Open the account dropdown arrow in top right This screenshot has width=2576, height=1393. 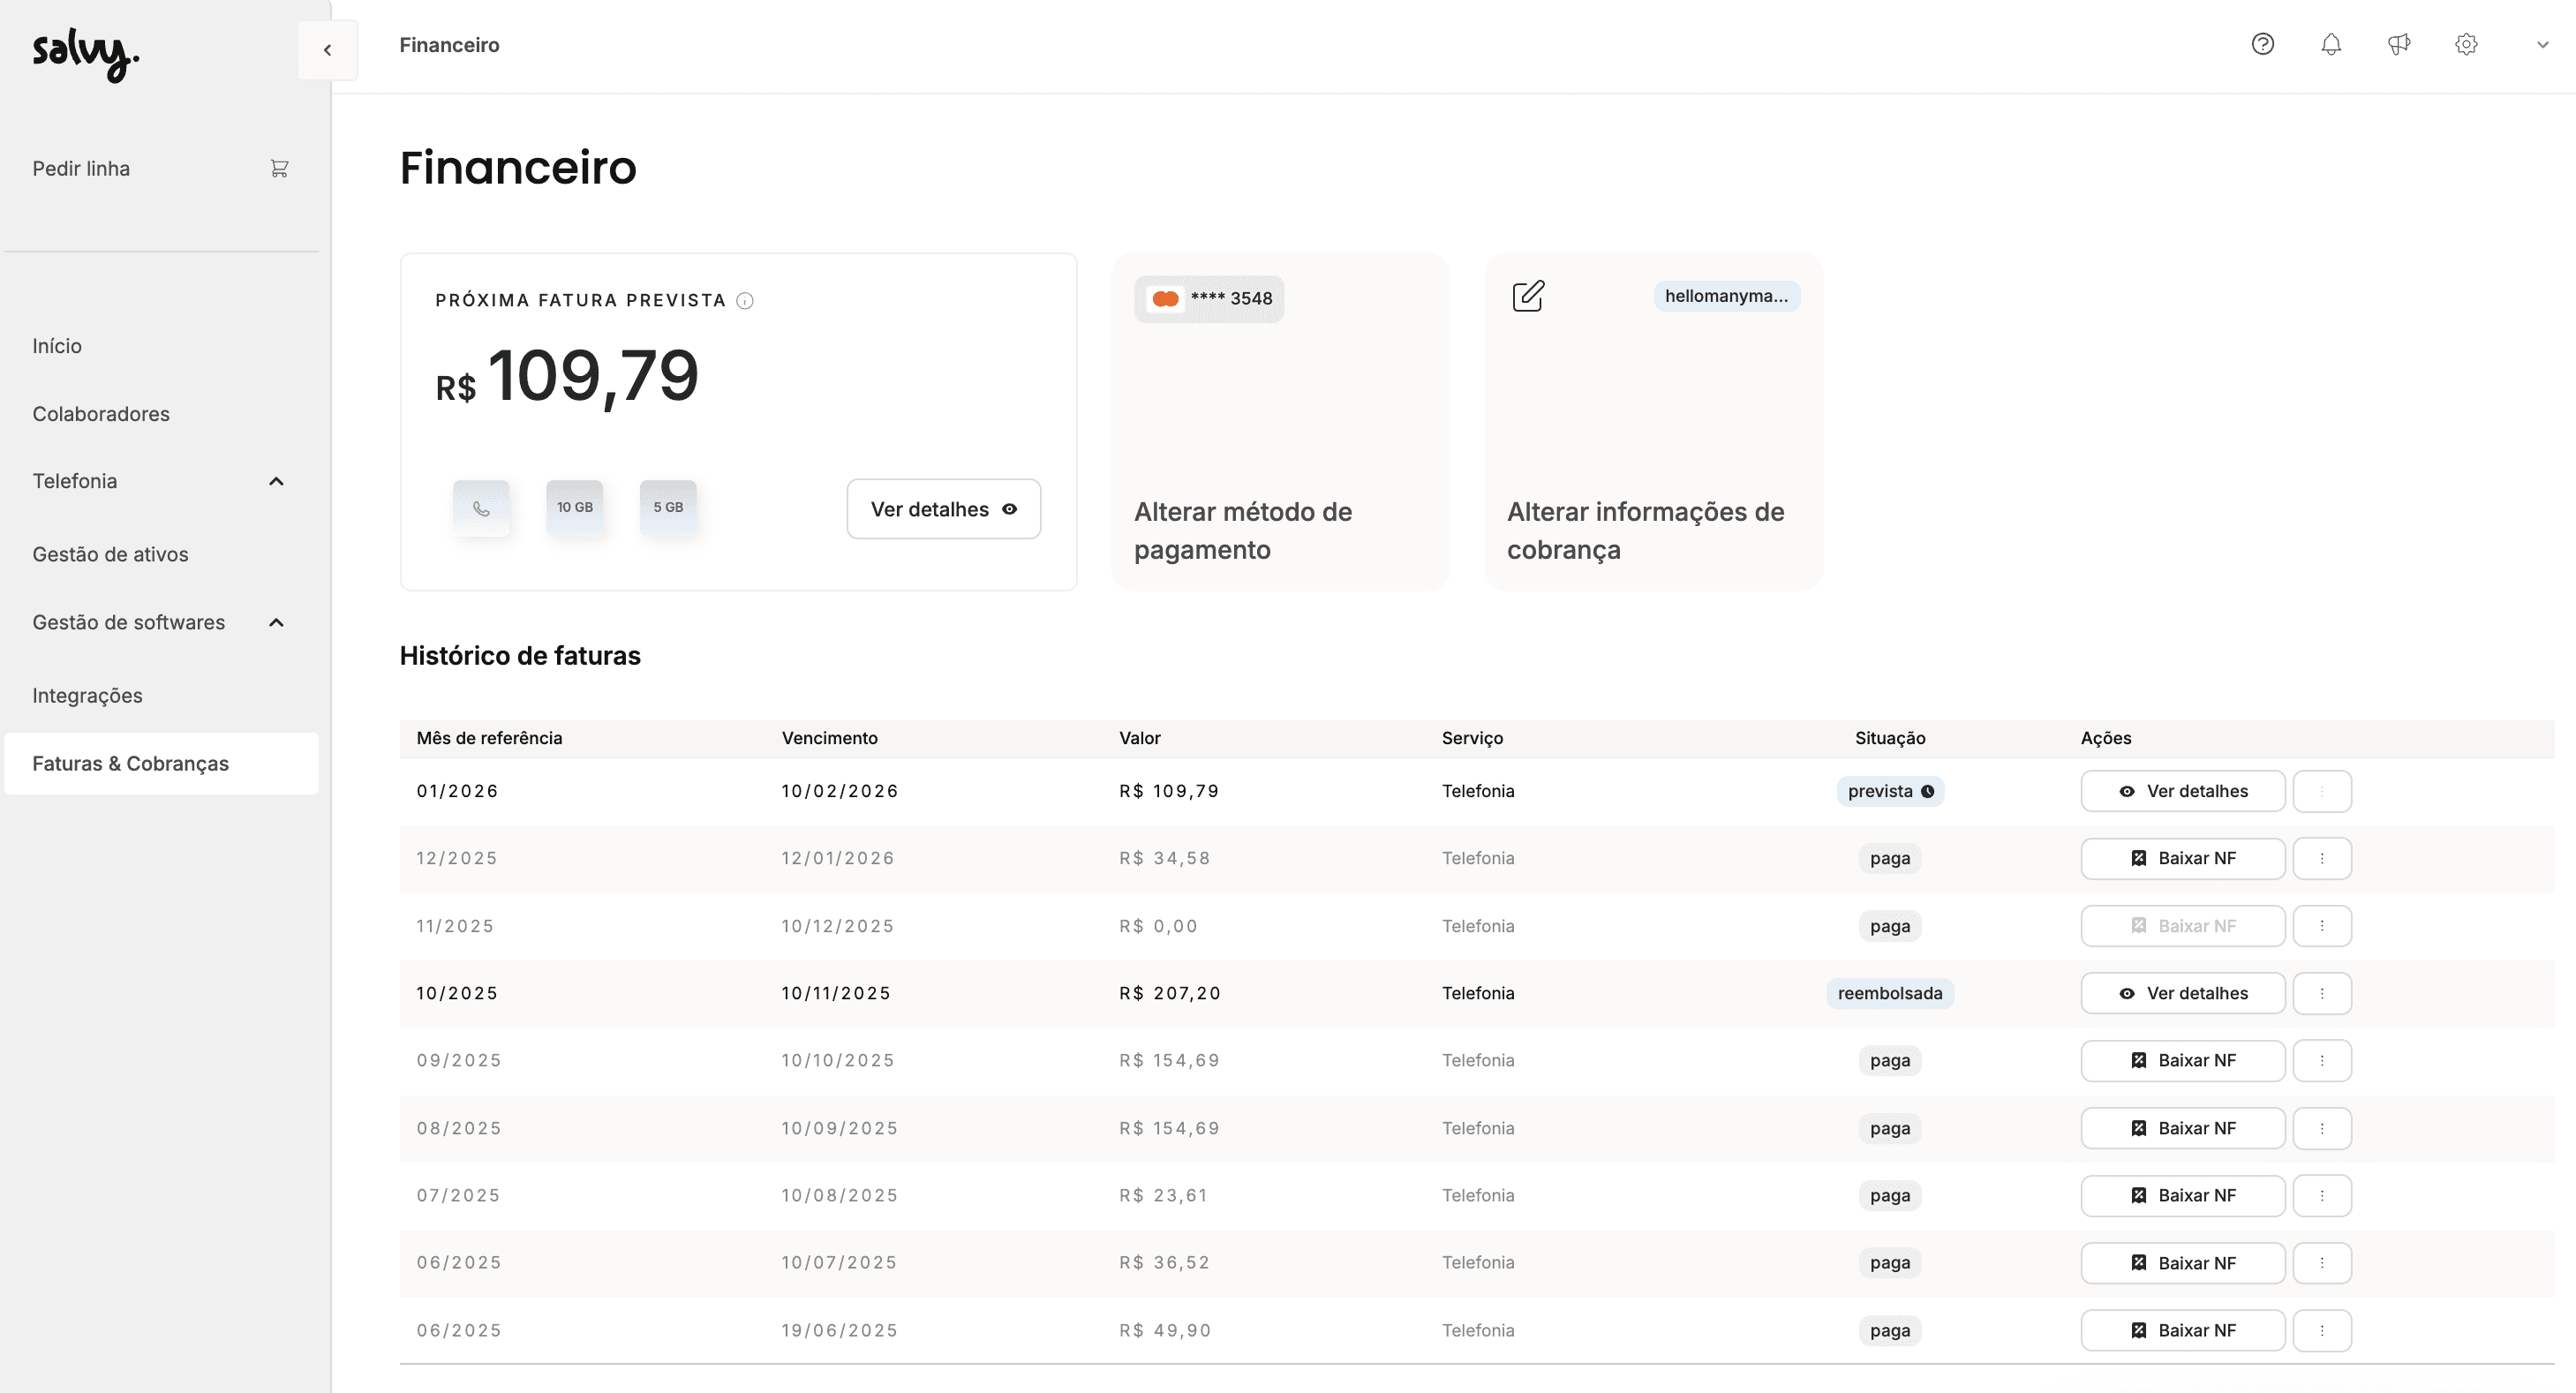(x=2542, y=45)
